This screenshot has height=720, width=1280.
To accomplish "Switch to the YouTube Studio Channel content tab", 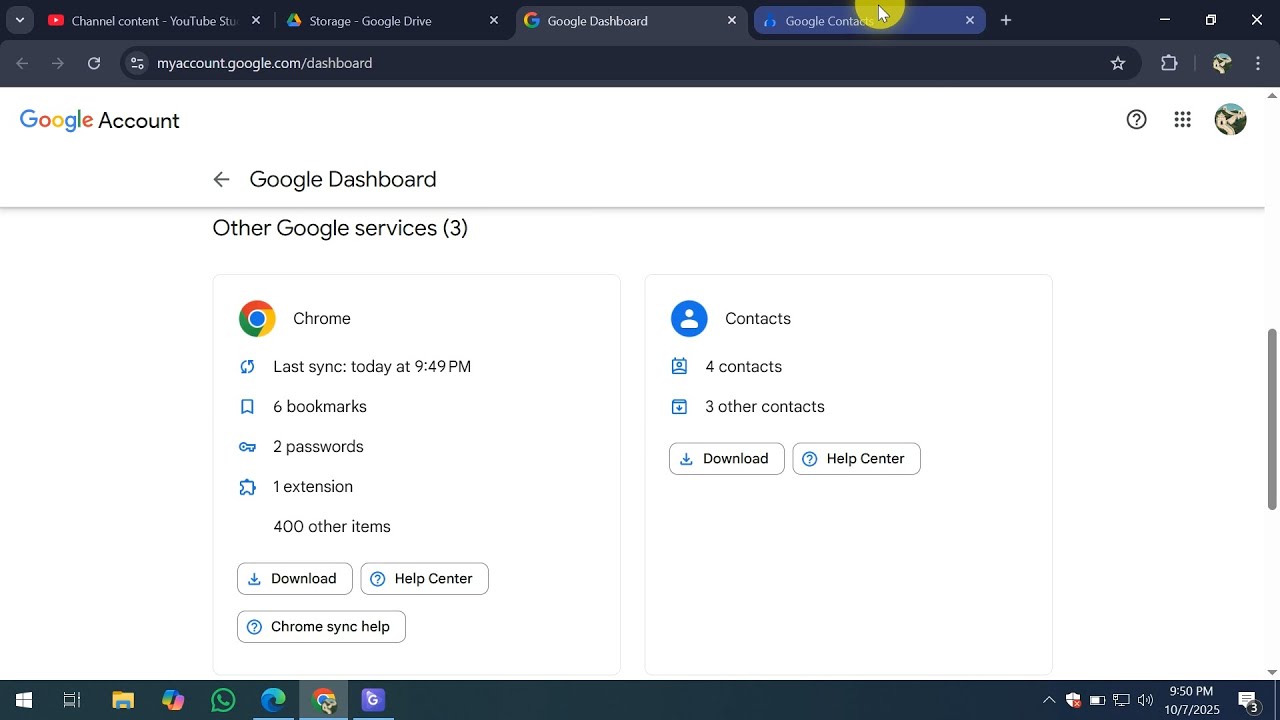I will (155, 20).
